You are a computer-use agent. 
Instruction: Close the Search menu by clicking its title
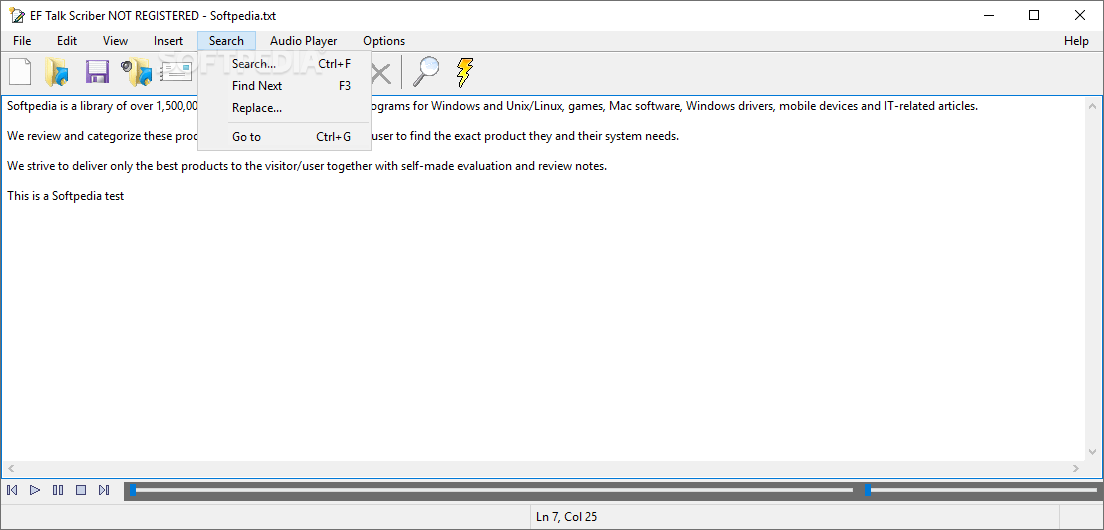[x=226, y=41]
